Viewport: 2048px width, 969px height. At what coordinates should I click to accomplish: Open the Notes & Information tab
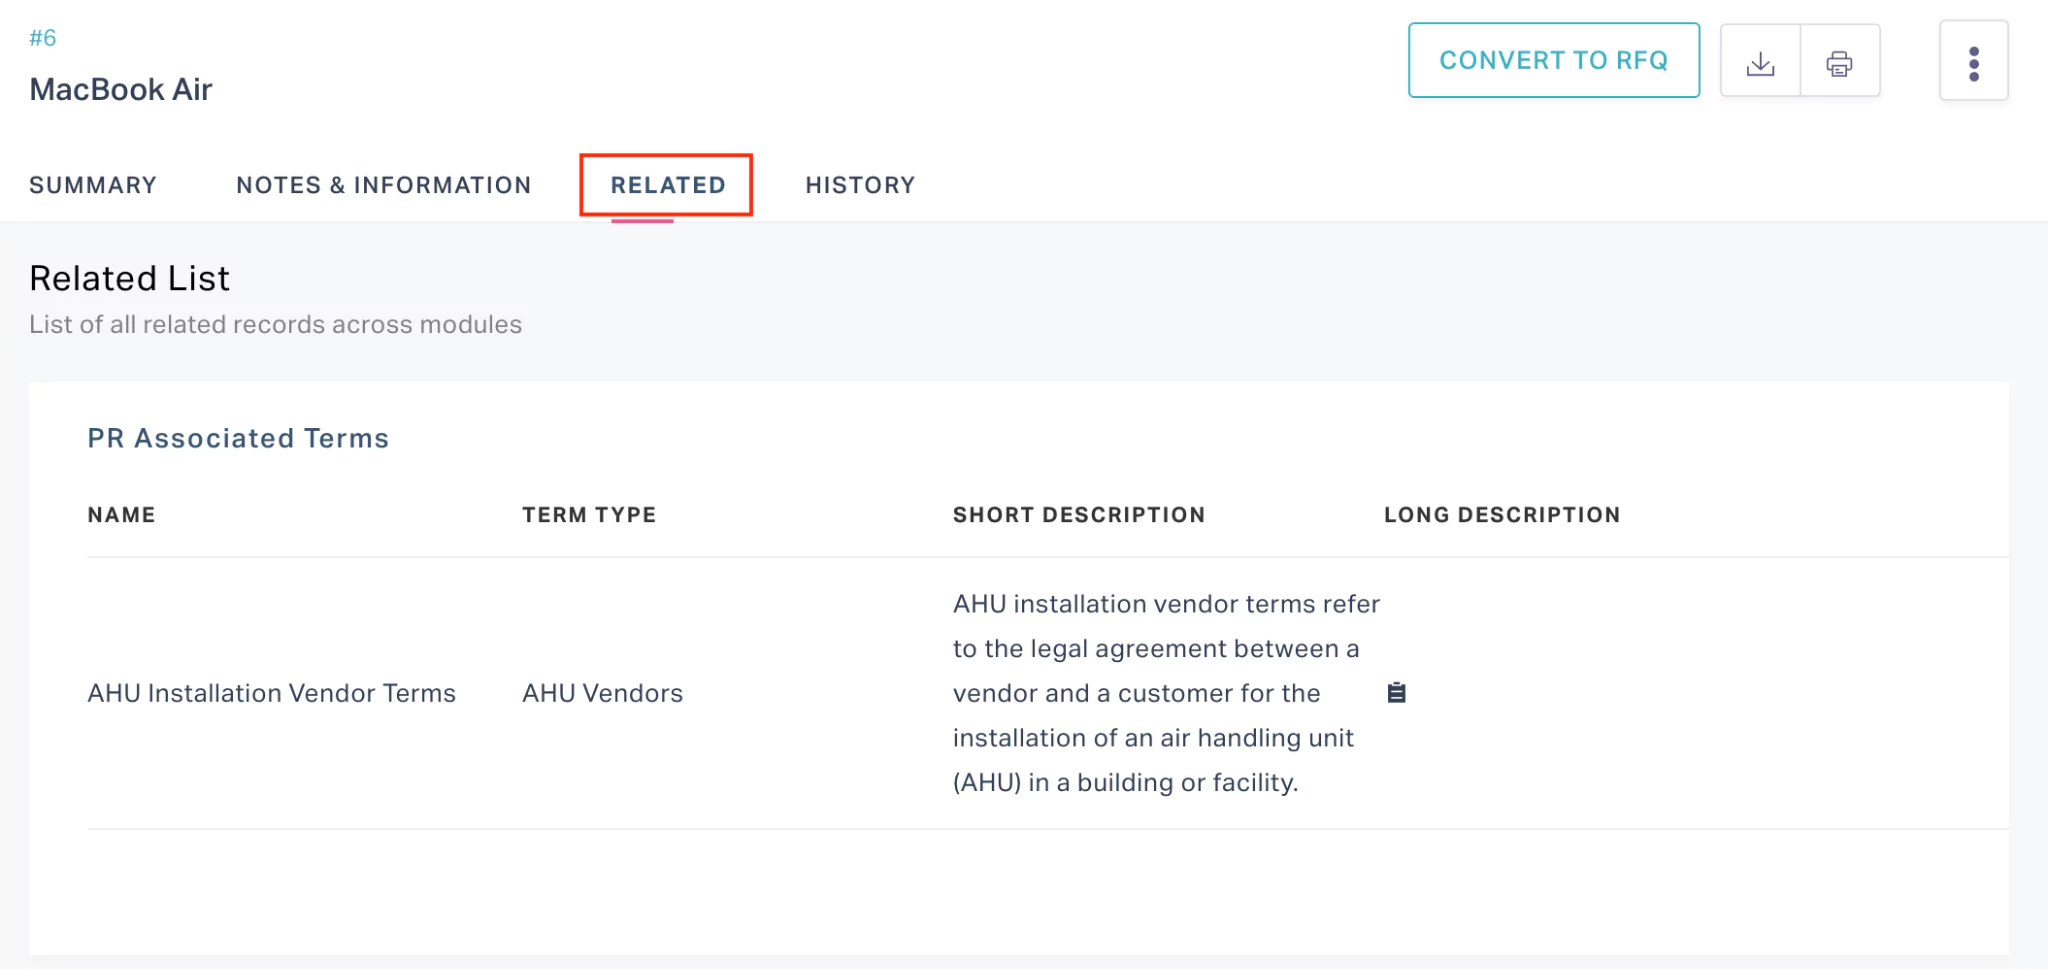click(x=384, y=185)
